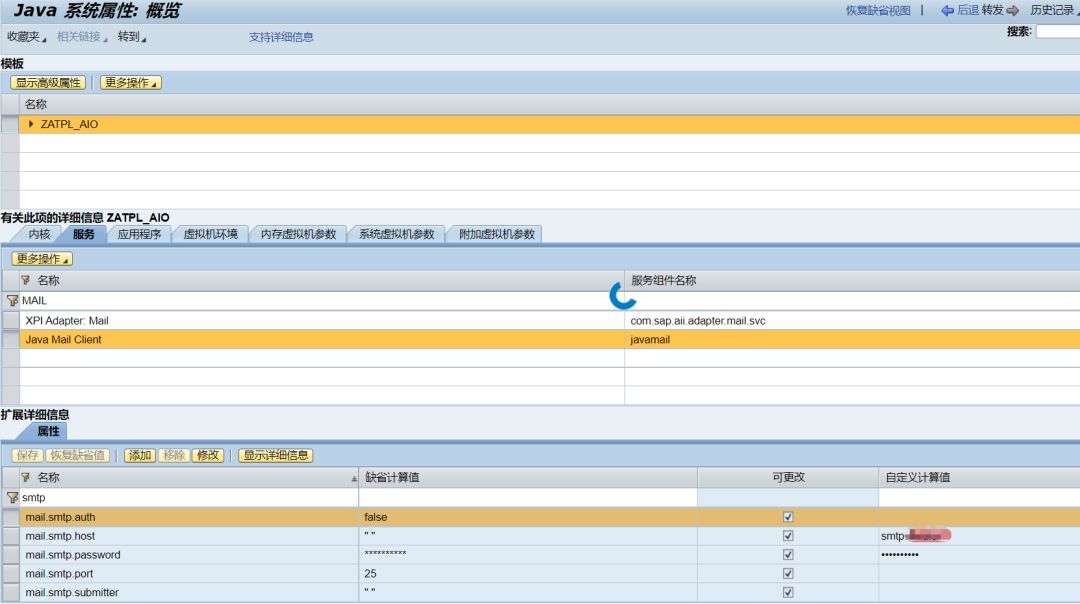
Task: Expand the ZATPL_AIO template tree node
Action: [30, 124]
